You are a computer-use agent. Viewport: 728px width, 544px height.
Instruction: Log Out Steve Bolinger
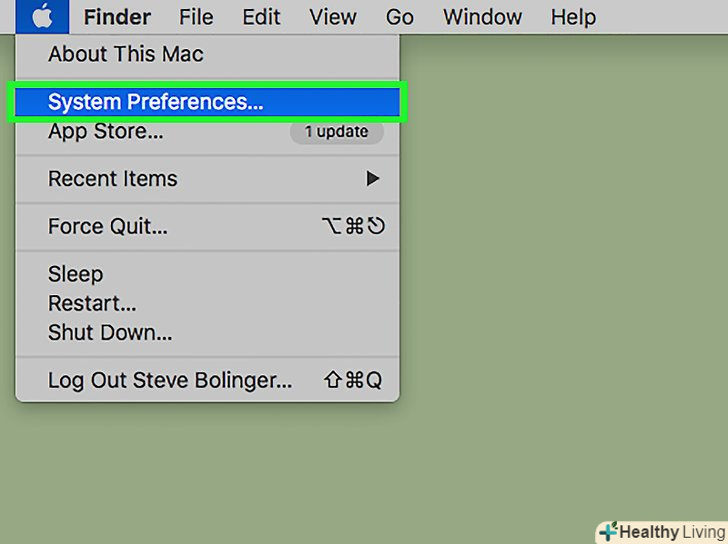170,381
